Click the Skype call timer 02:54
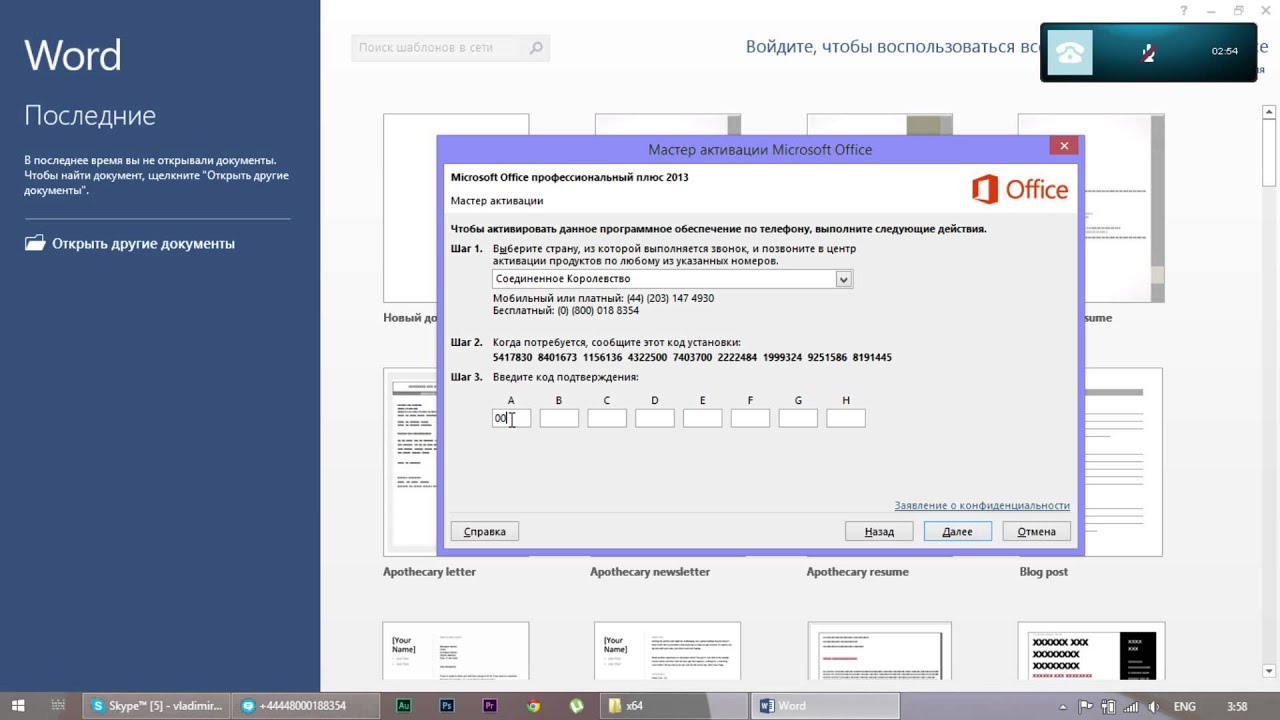This screenshot has width=1280, height=720. click(x=1225, y=51)
